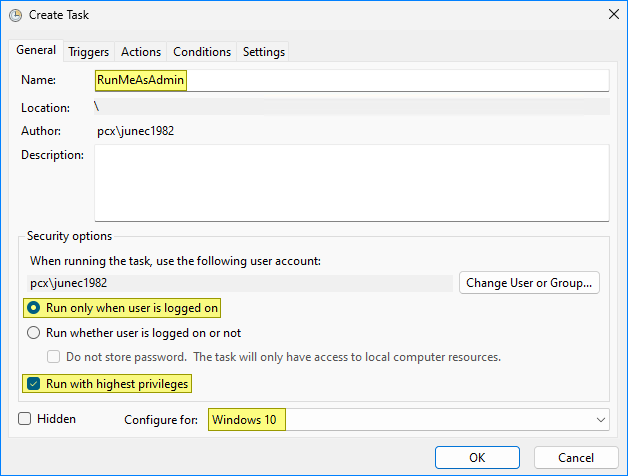Click the Name field containing RunMeAsAdmin
The width and height of the screenshot is (628, 476).
coord(352,80)
